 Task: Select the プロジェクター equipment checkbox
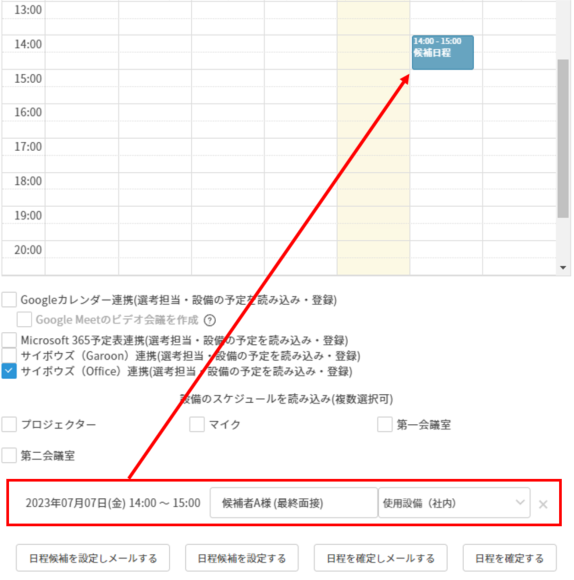[9, 424]
